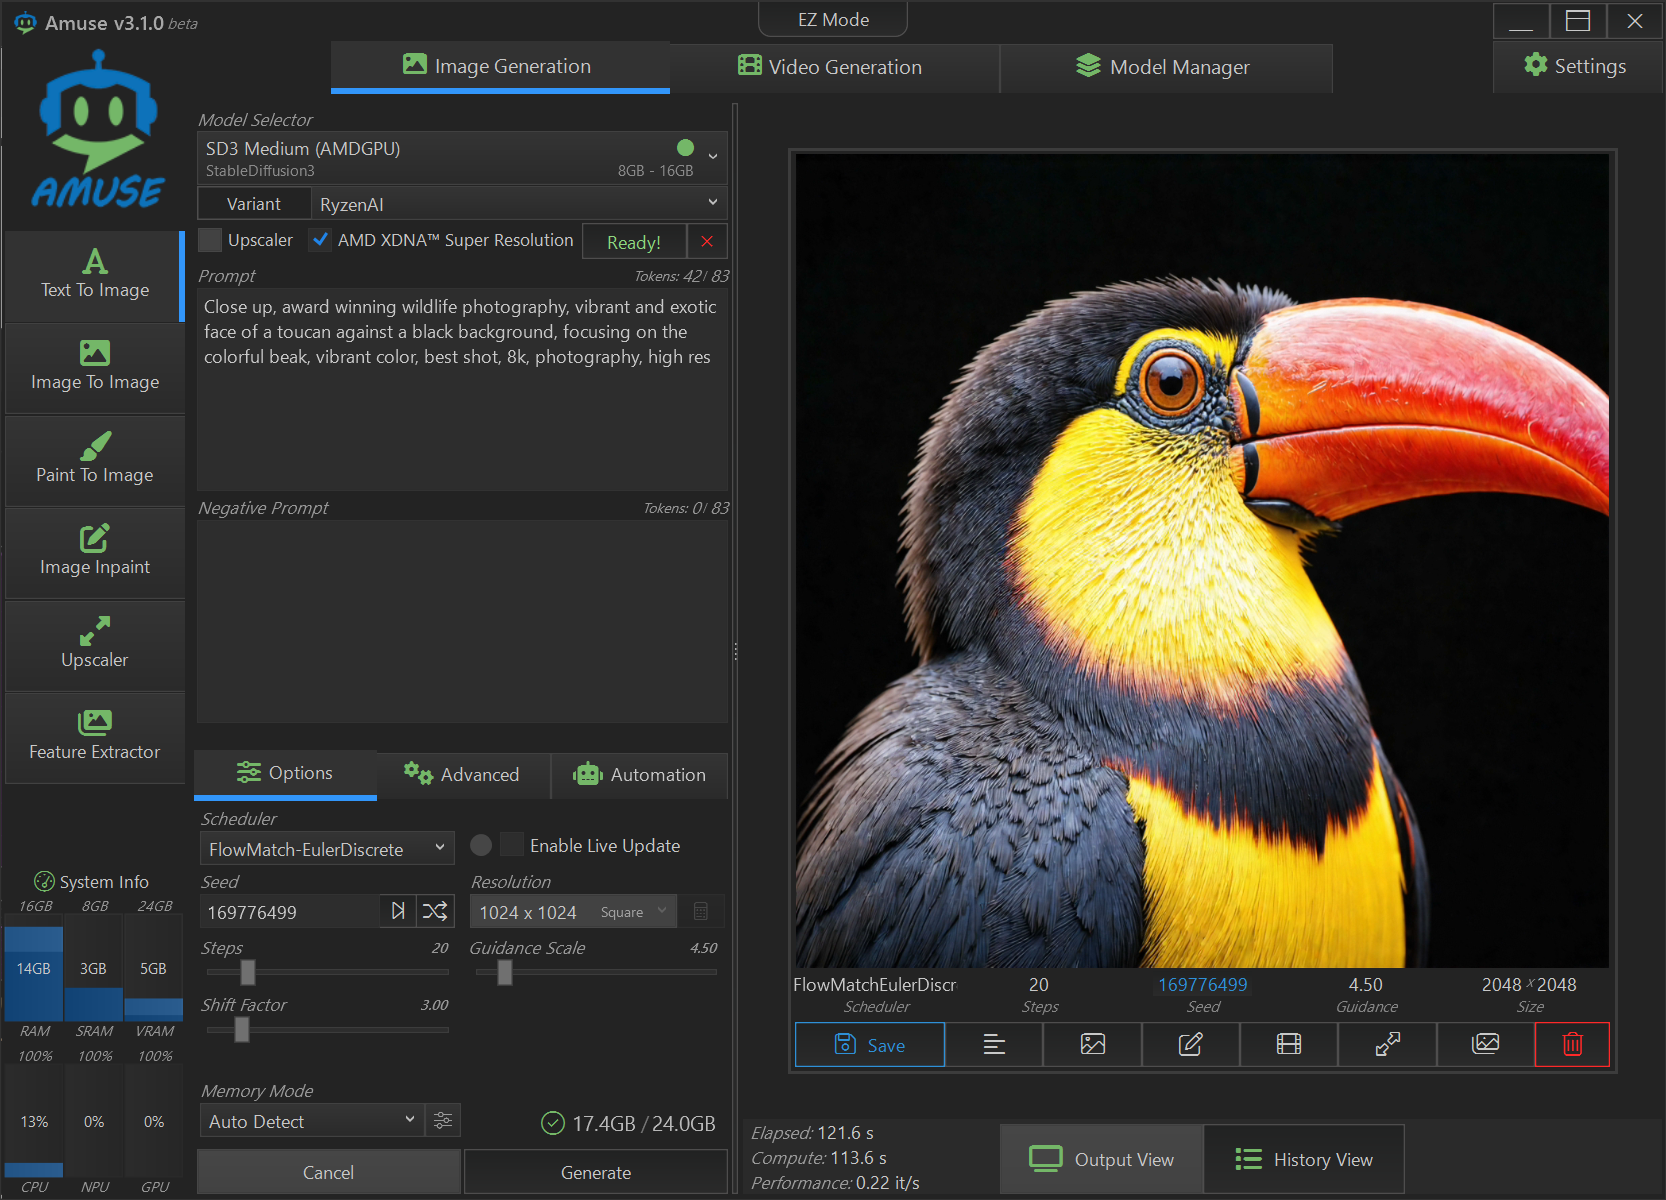Screen dimensions: 1666x1200
Task: Click the next seed step icon
Action: pyautogui.click(x=398, y=911)
